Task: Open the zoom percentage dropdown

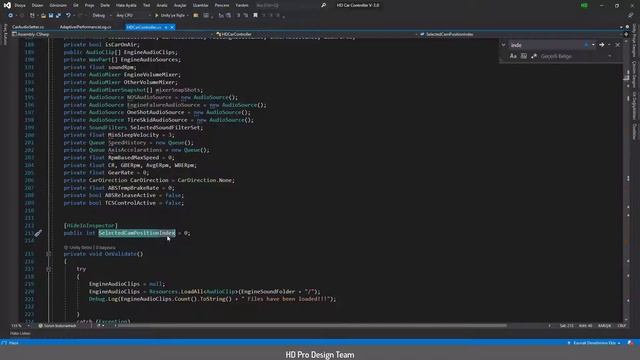Action: coord(19,326)
